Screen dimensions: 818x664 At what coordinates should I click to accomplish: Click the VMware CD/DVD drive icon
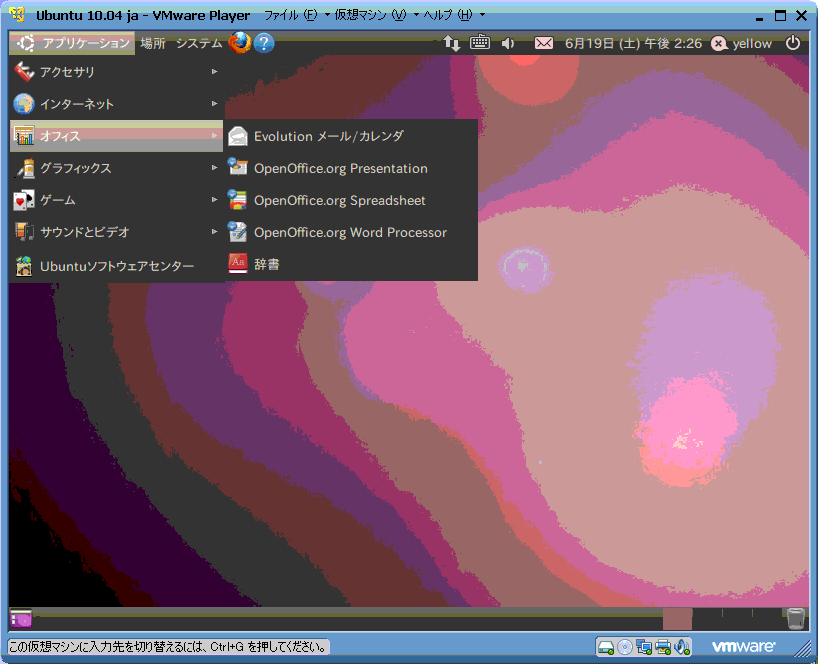pos(624,647)
